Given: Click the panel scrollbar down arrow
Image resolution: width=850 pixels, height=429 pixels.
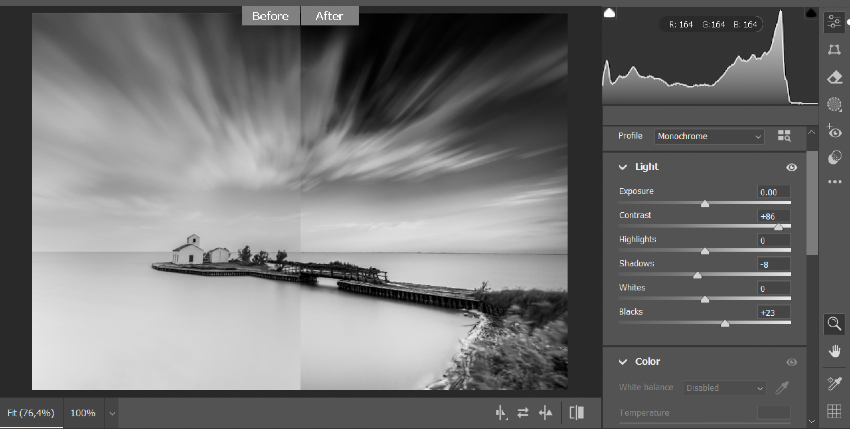Looking at the screenshot, I should (x=812, y=421).
